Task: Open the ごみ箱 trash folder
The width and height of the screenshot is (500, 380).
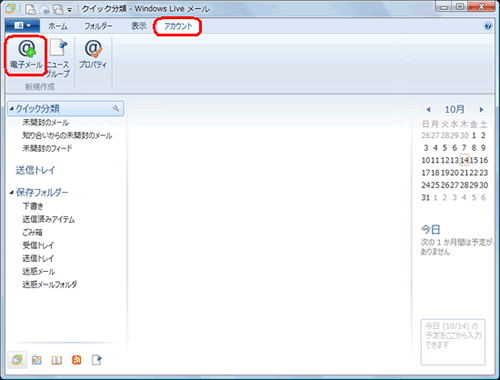Action: (x=32, y=232)
